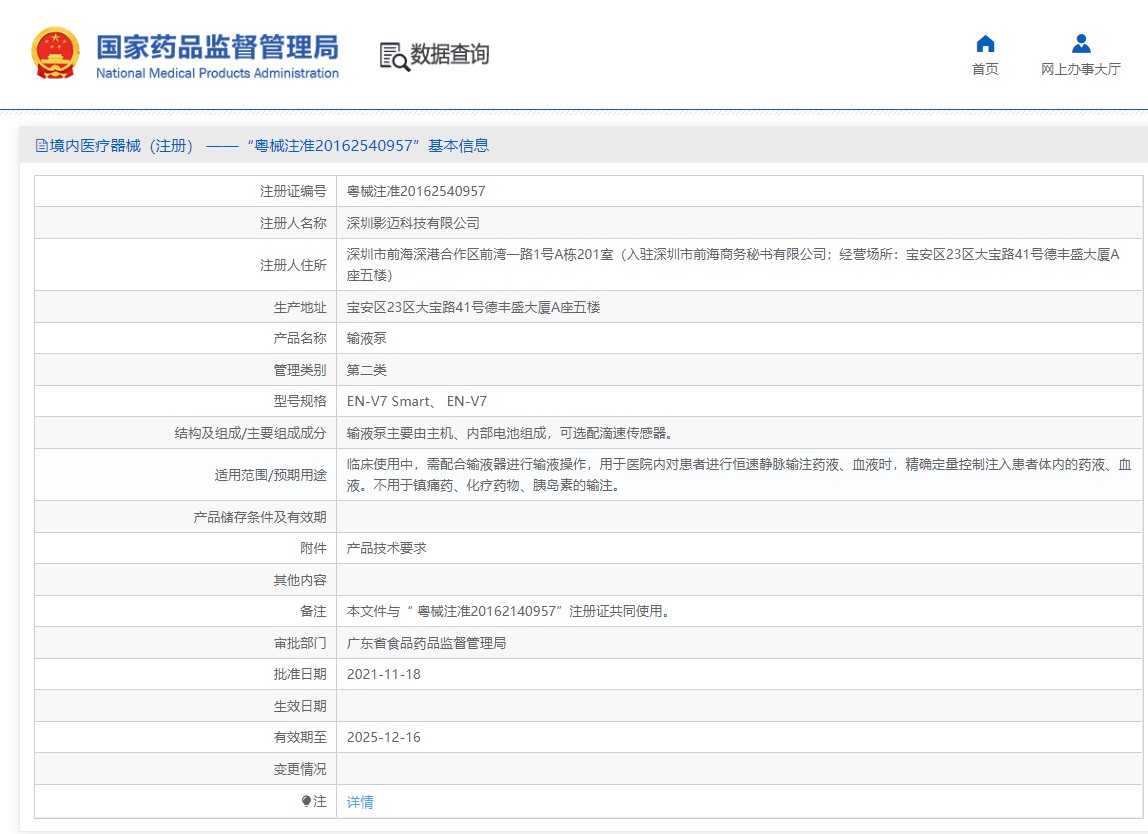Click the 其他内容 row label
This screenshot has height=834, width=1148.
click(x=299, y=580)
